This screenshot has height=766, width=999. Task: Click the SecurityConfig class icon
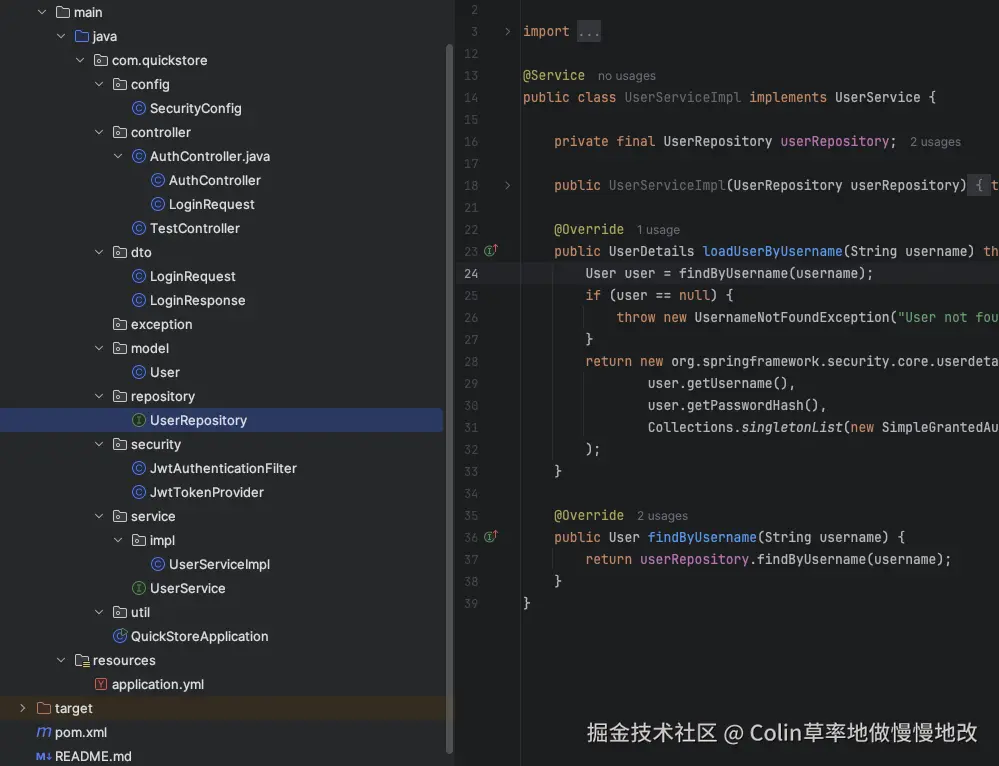pos(139,108)
